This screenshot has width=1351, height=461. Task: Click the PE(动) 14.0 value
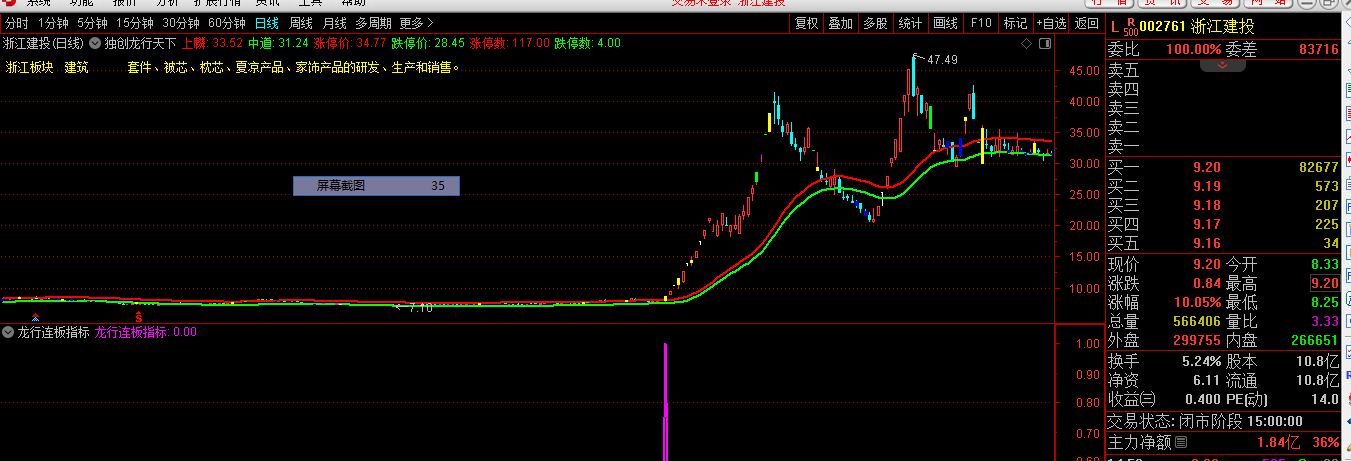click(1326, 400)
